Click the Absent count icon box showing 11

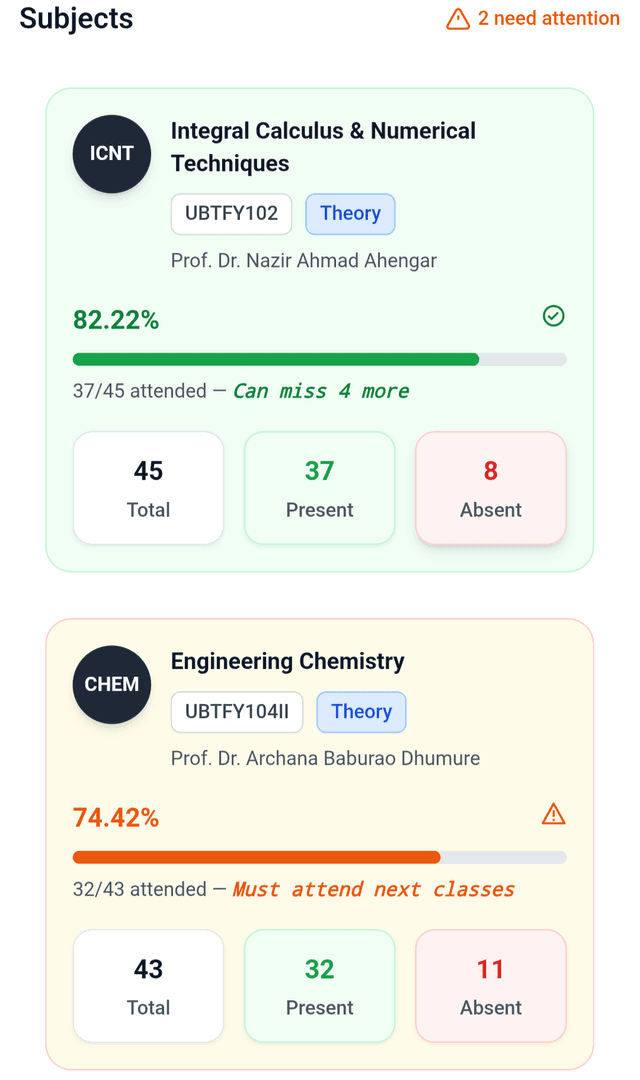[490, 985]
